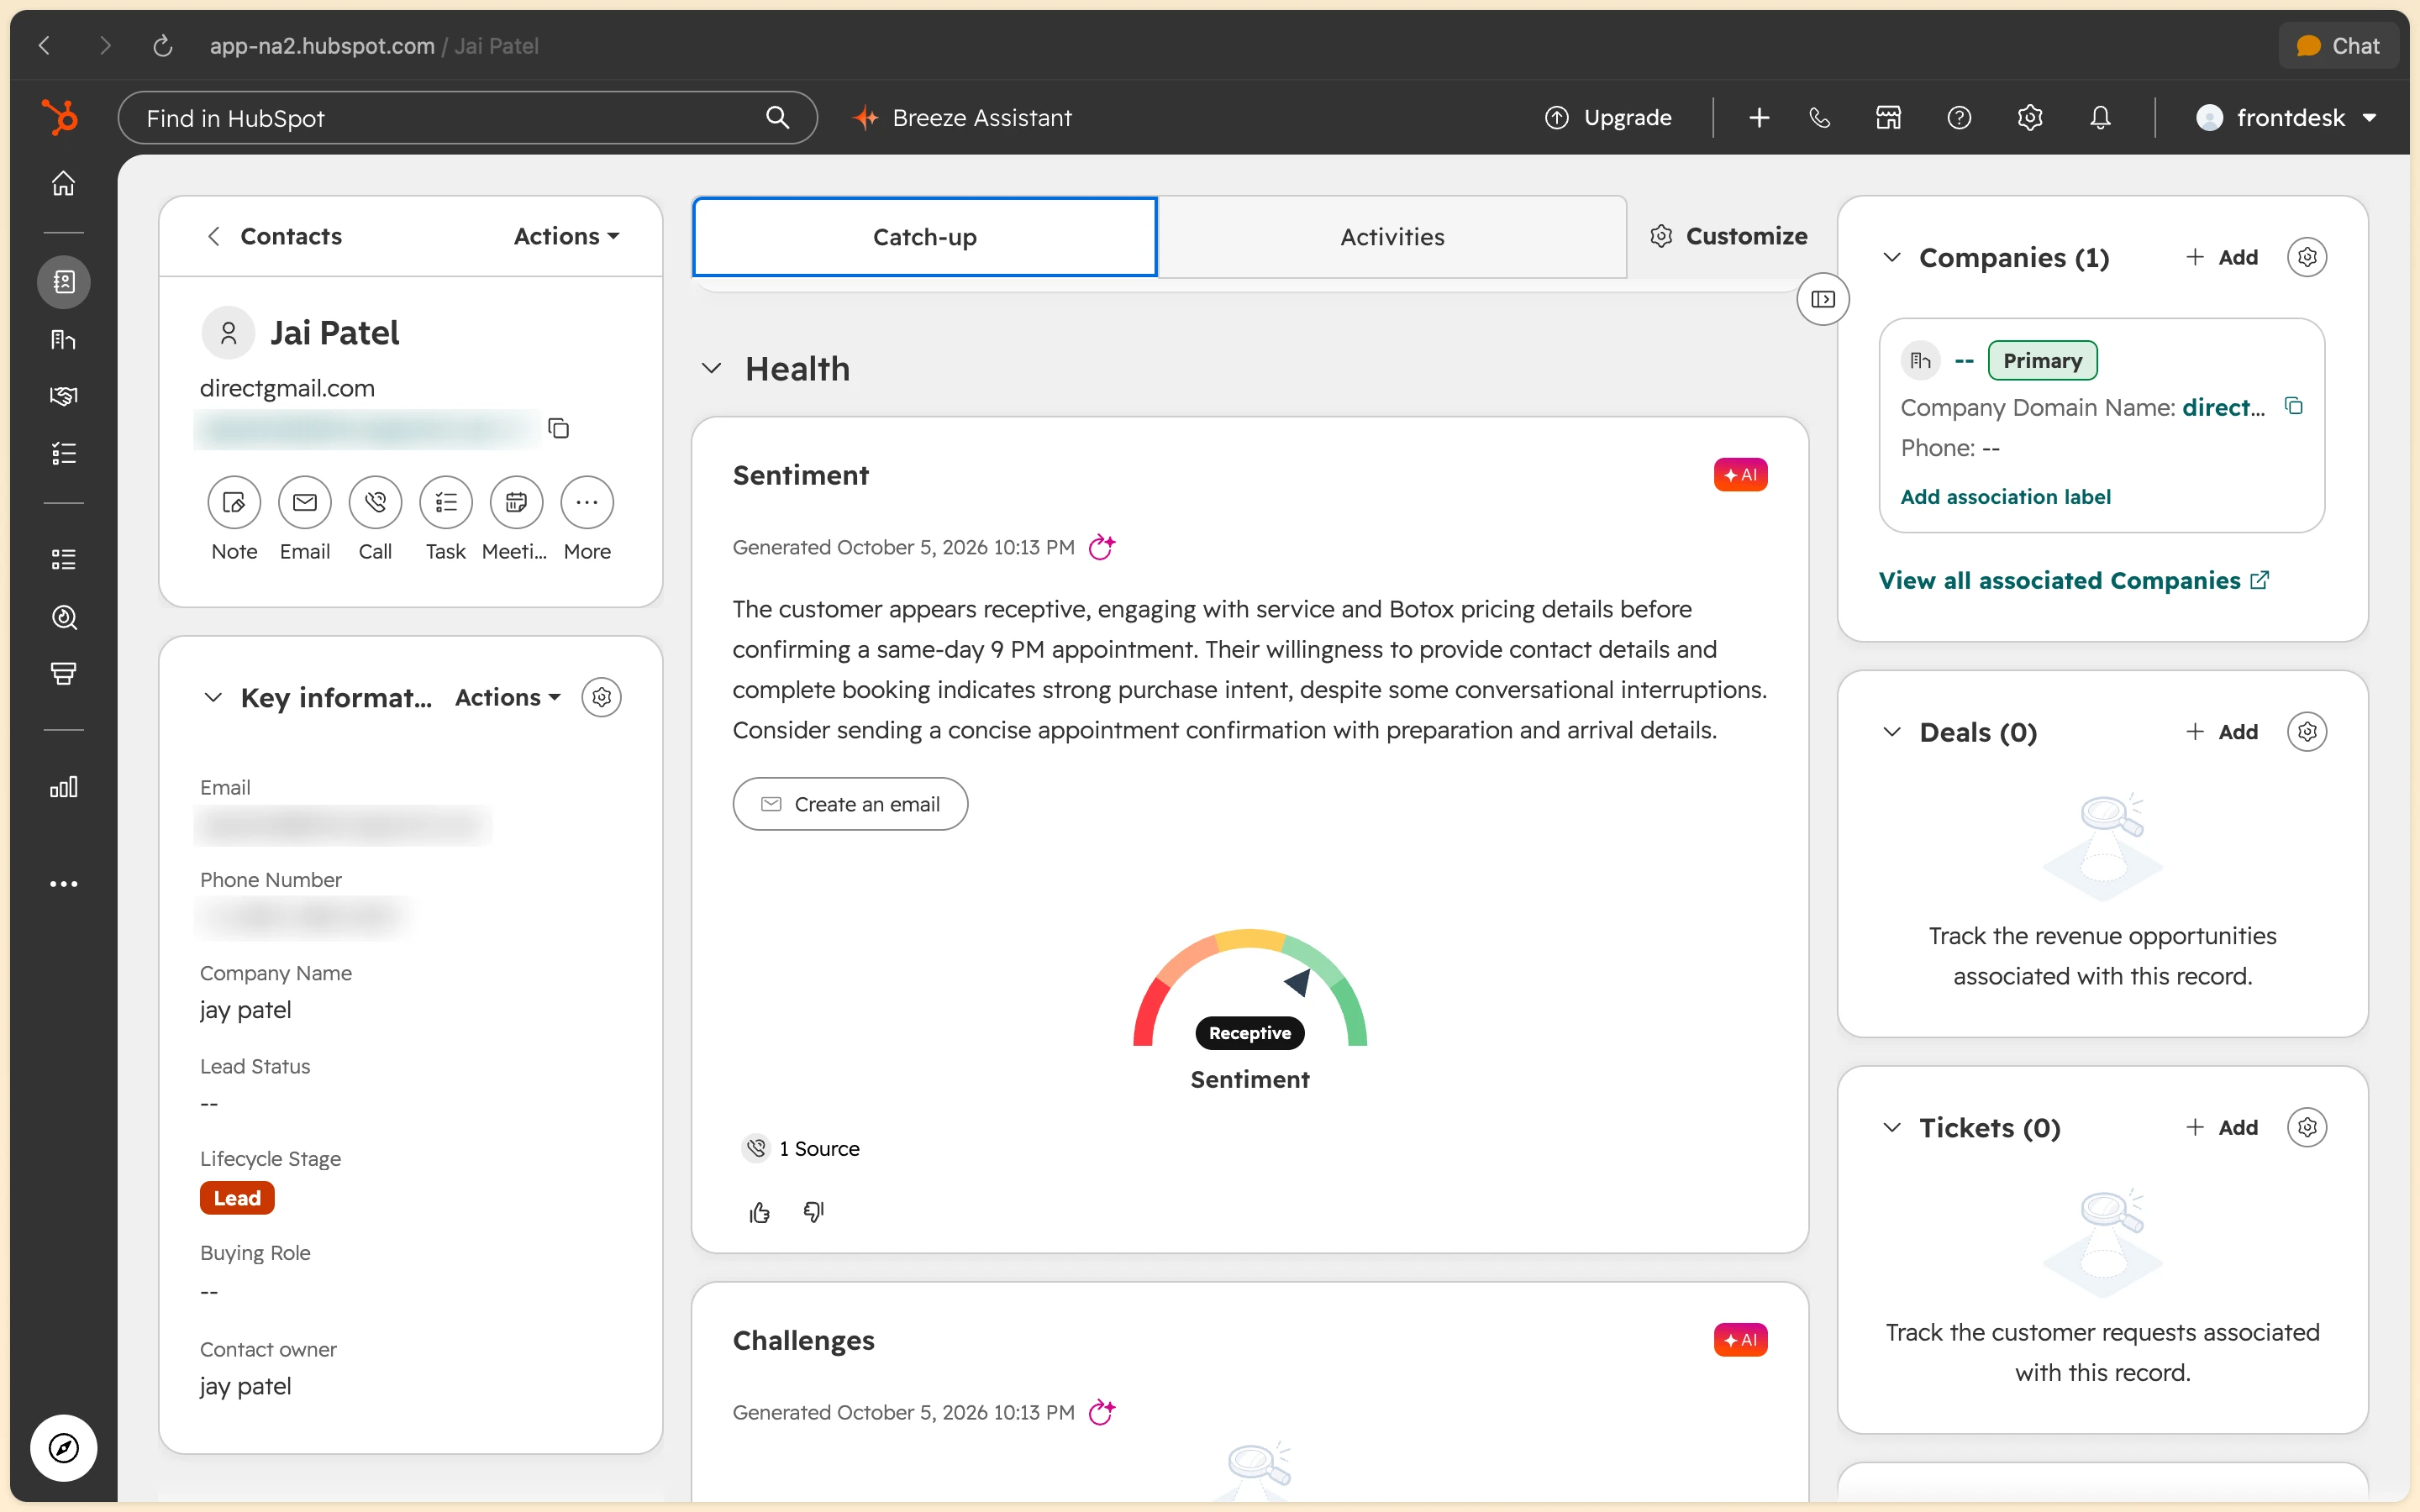Copy the Company Domain Name

(x=2294, y=406)
